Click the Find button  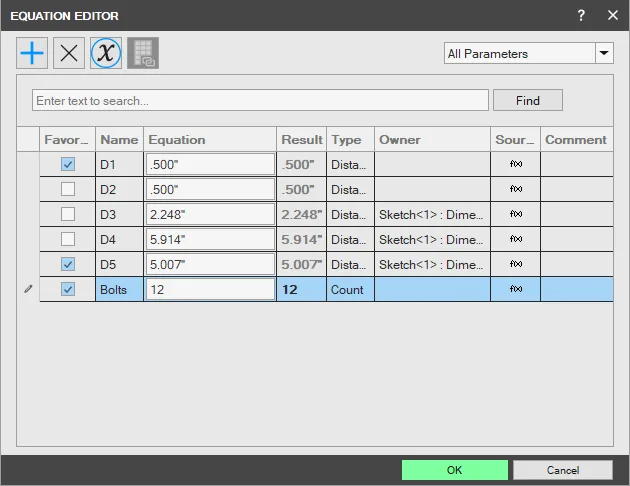pos(528,100)
